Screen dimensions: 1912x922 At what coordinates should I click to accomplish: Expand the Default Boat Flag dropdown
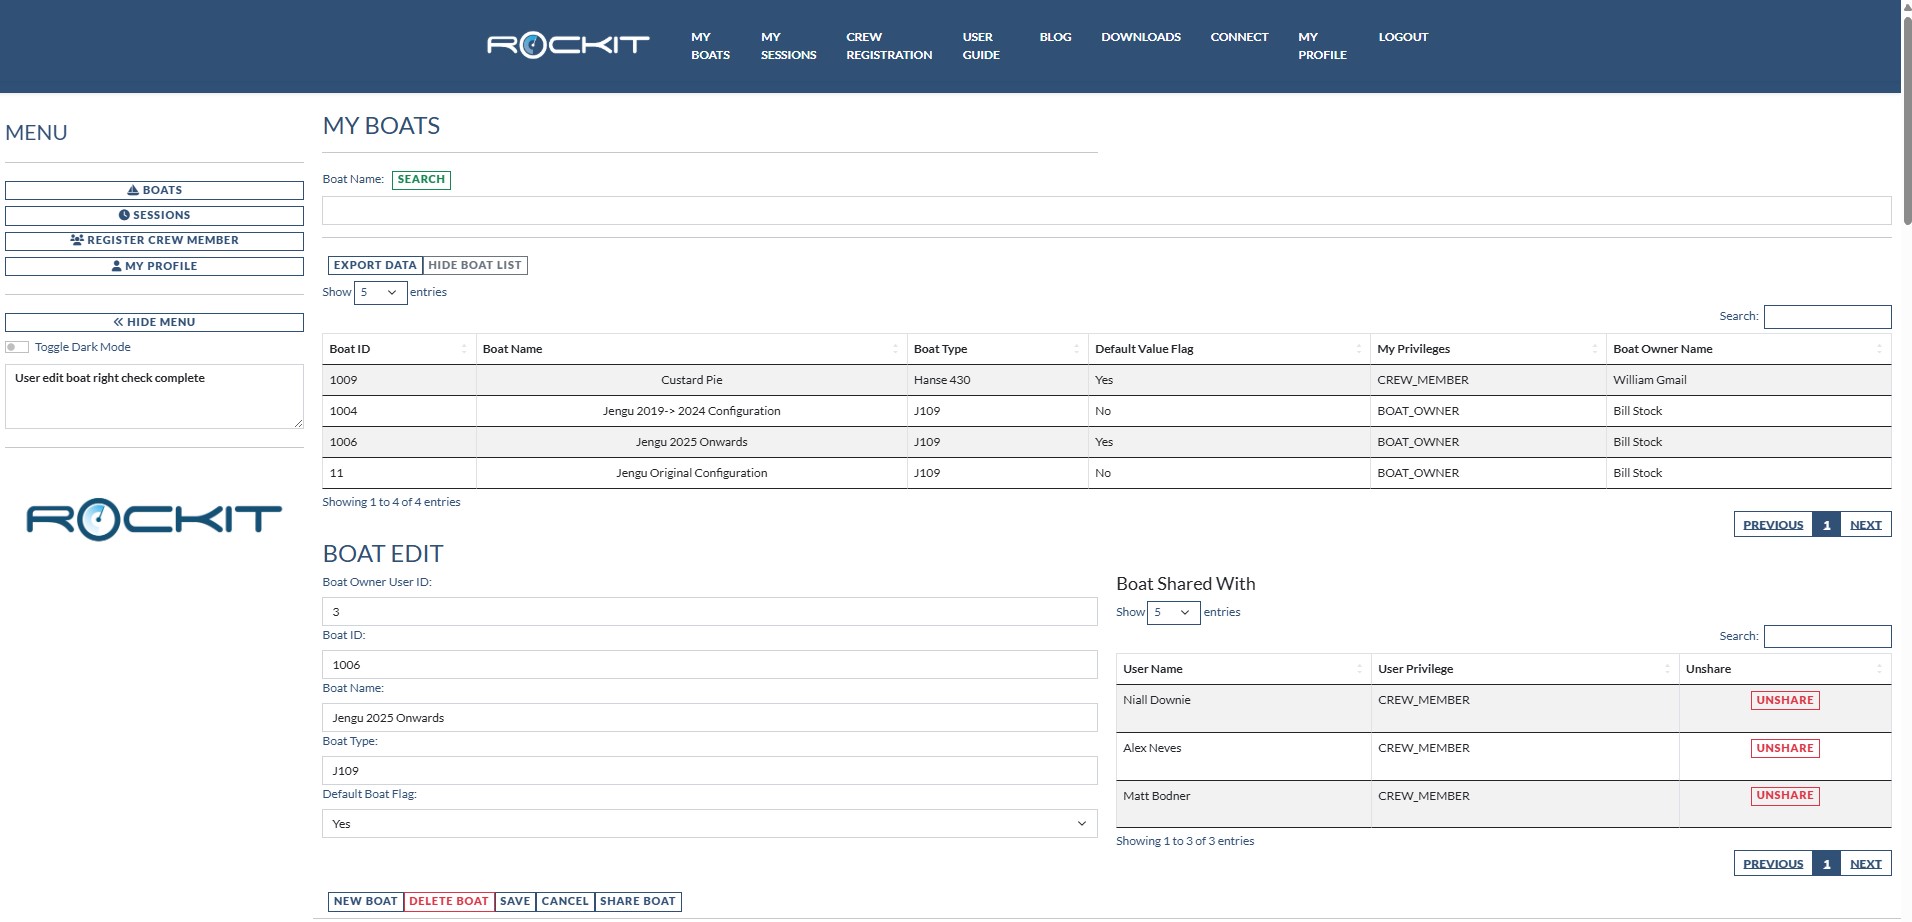pyautogui.click(x=709, y=824)
